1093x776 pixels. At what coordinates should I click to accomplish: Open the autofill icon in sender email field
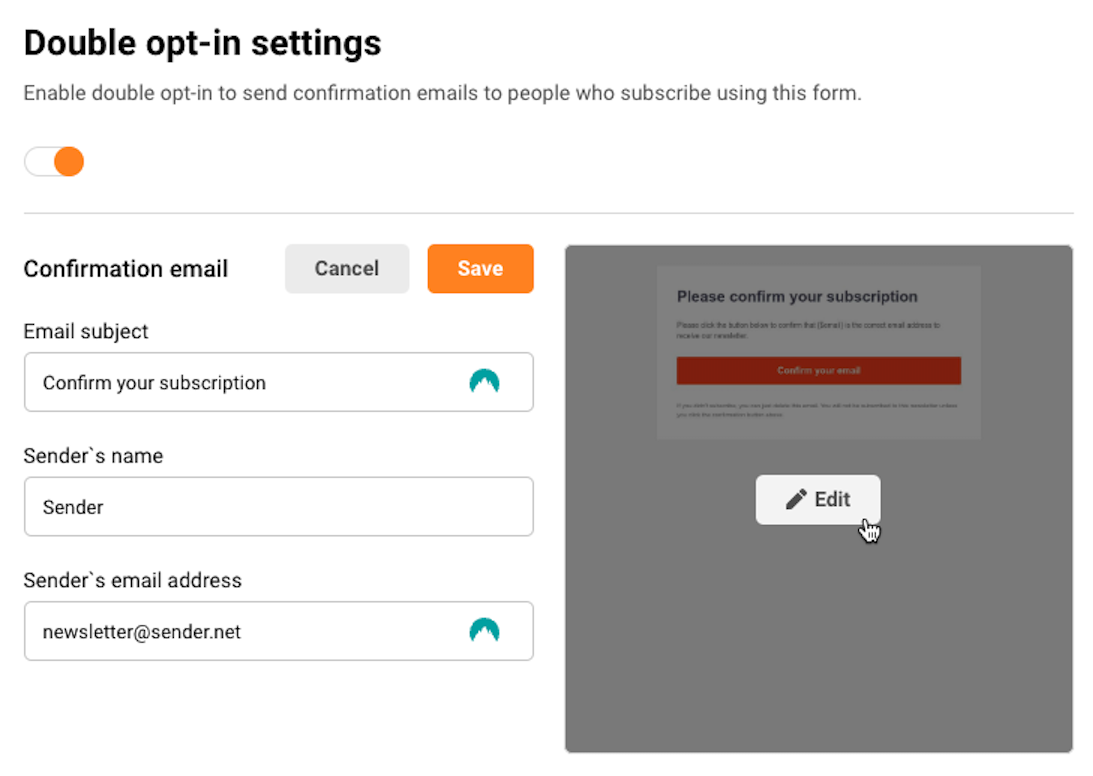484,631
